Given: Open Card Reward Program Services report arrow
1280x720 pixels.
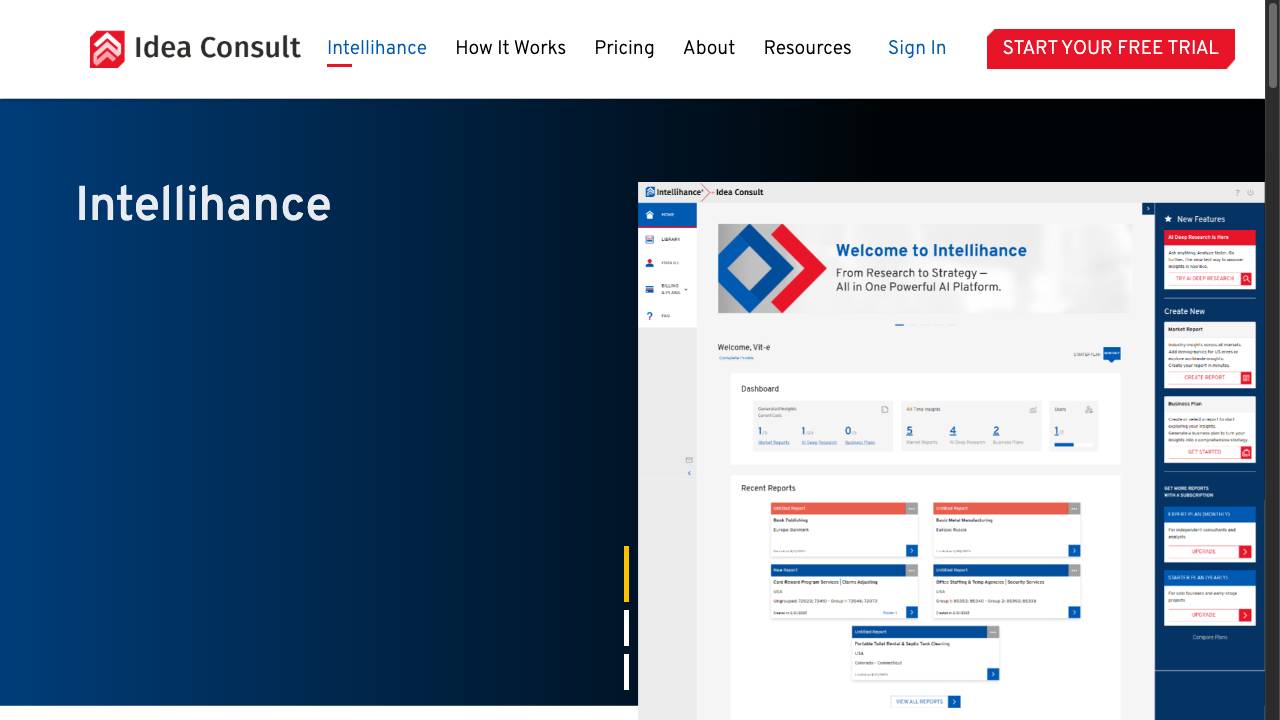Looking at the screenshot, I should (912, 612).
